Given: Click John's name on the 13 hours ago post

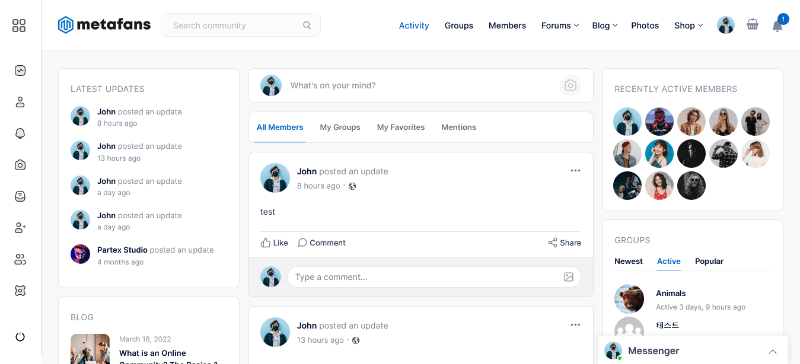Looking at the screenshot, I should [307, 326].
